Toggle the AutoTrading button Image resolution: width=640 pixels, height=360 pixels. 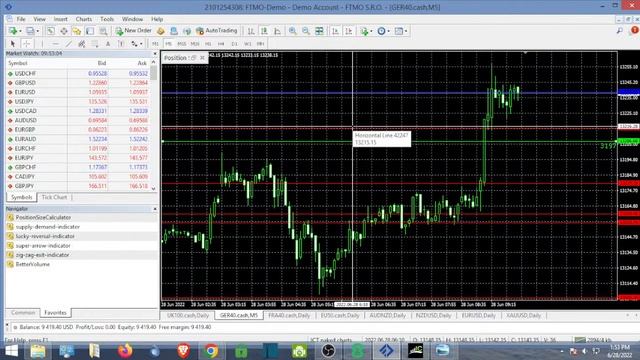pos(216,31)
